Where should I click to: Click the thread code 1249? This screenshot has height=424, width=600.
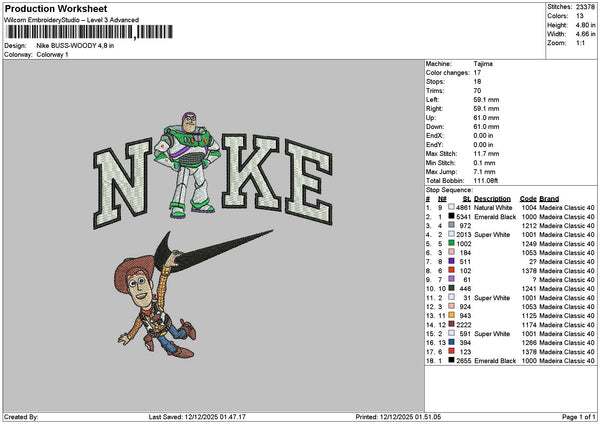(529, 243)
